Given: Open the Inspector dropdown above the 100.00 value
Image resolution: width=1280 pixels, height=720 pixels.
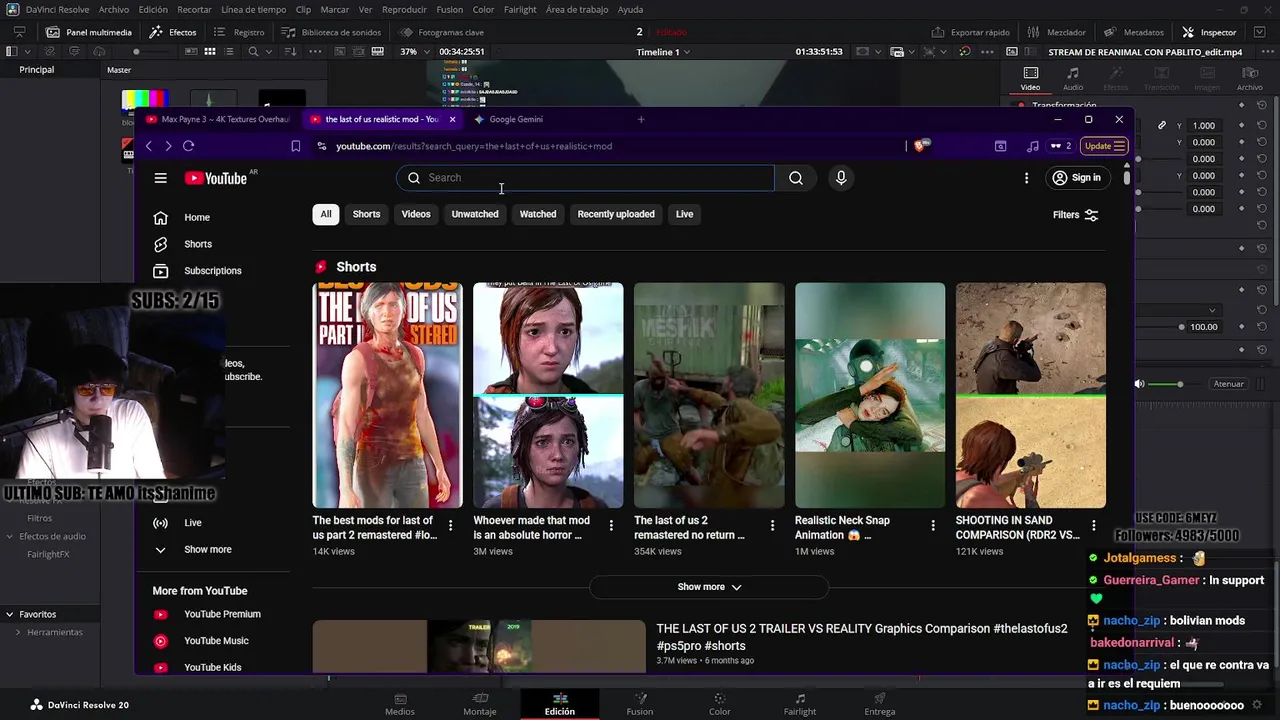Looking at the screenshot, I should (x=1212, y=310).
